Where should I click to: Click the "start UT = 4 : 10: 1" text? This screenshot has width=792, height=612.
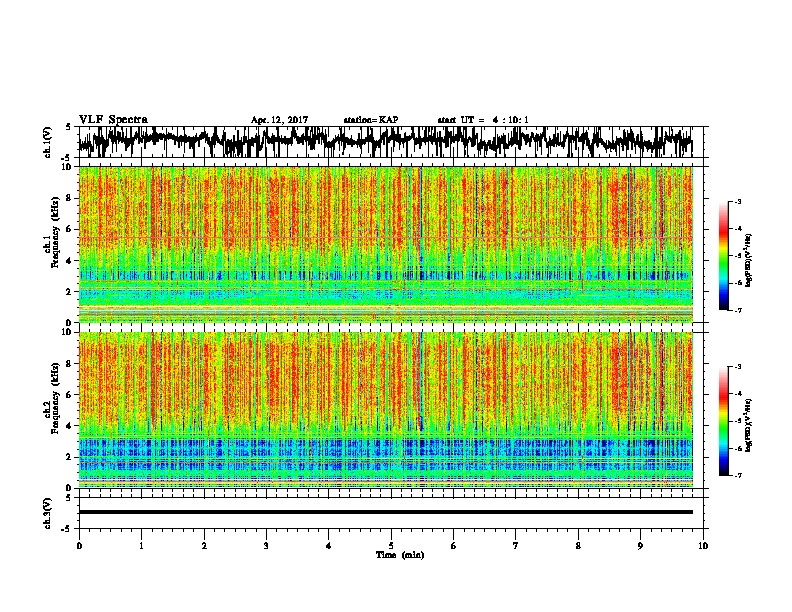click(x=483, y=120)
